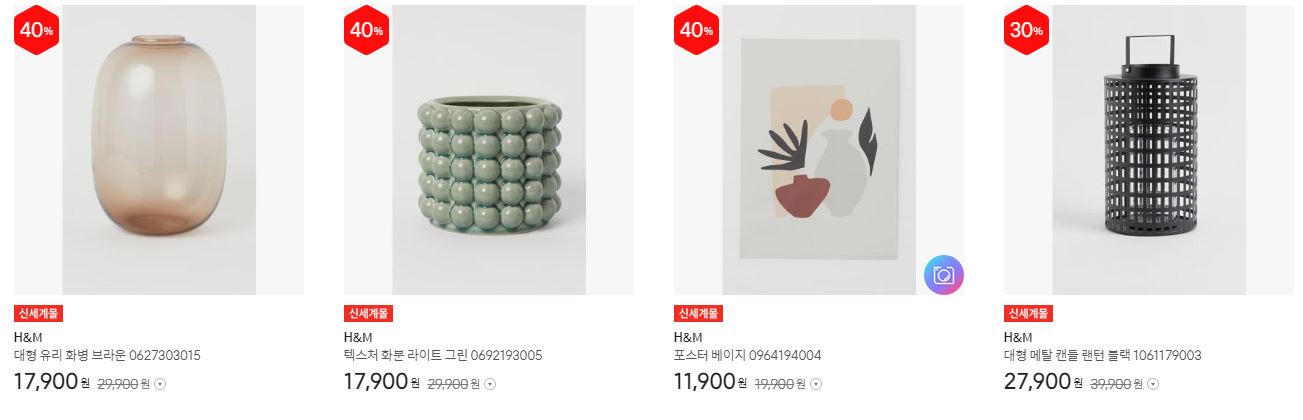Expand price details arrow next to 39,900원
Screen dimensions: 1303x420
[x=1153, y=384]
